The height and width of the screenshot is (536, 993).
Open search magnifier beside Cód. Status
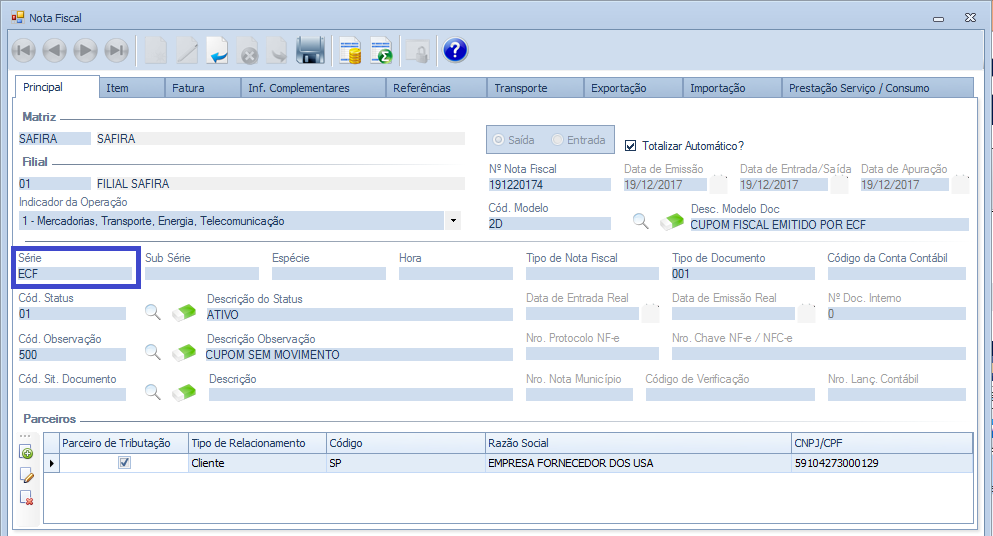[x=153, y=312]
